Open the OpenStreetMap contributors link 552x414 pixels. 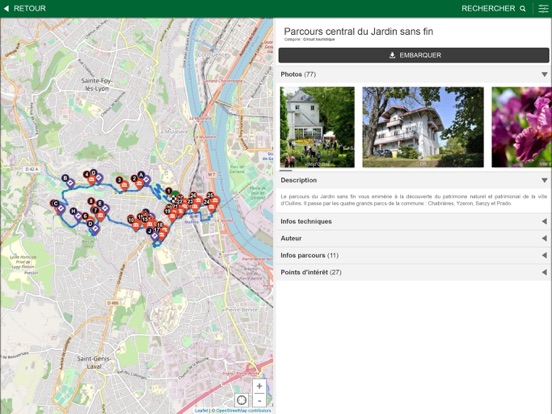(243, 410)
